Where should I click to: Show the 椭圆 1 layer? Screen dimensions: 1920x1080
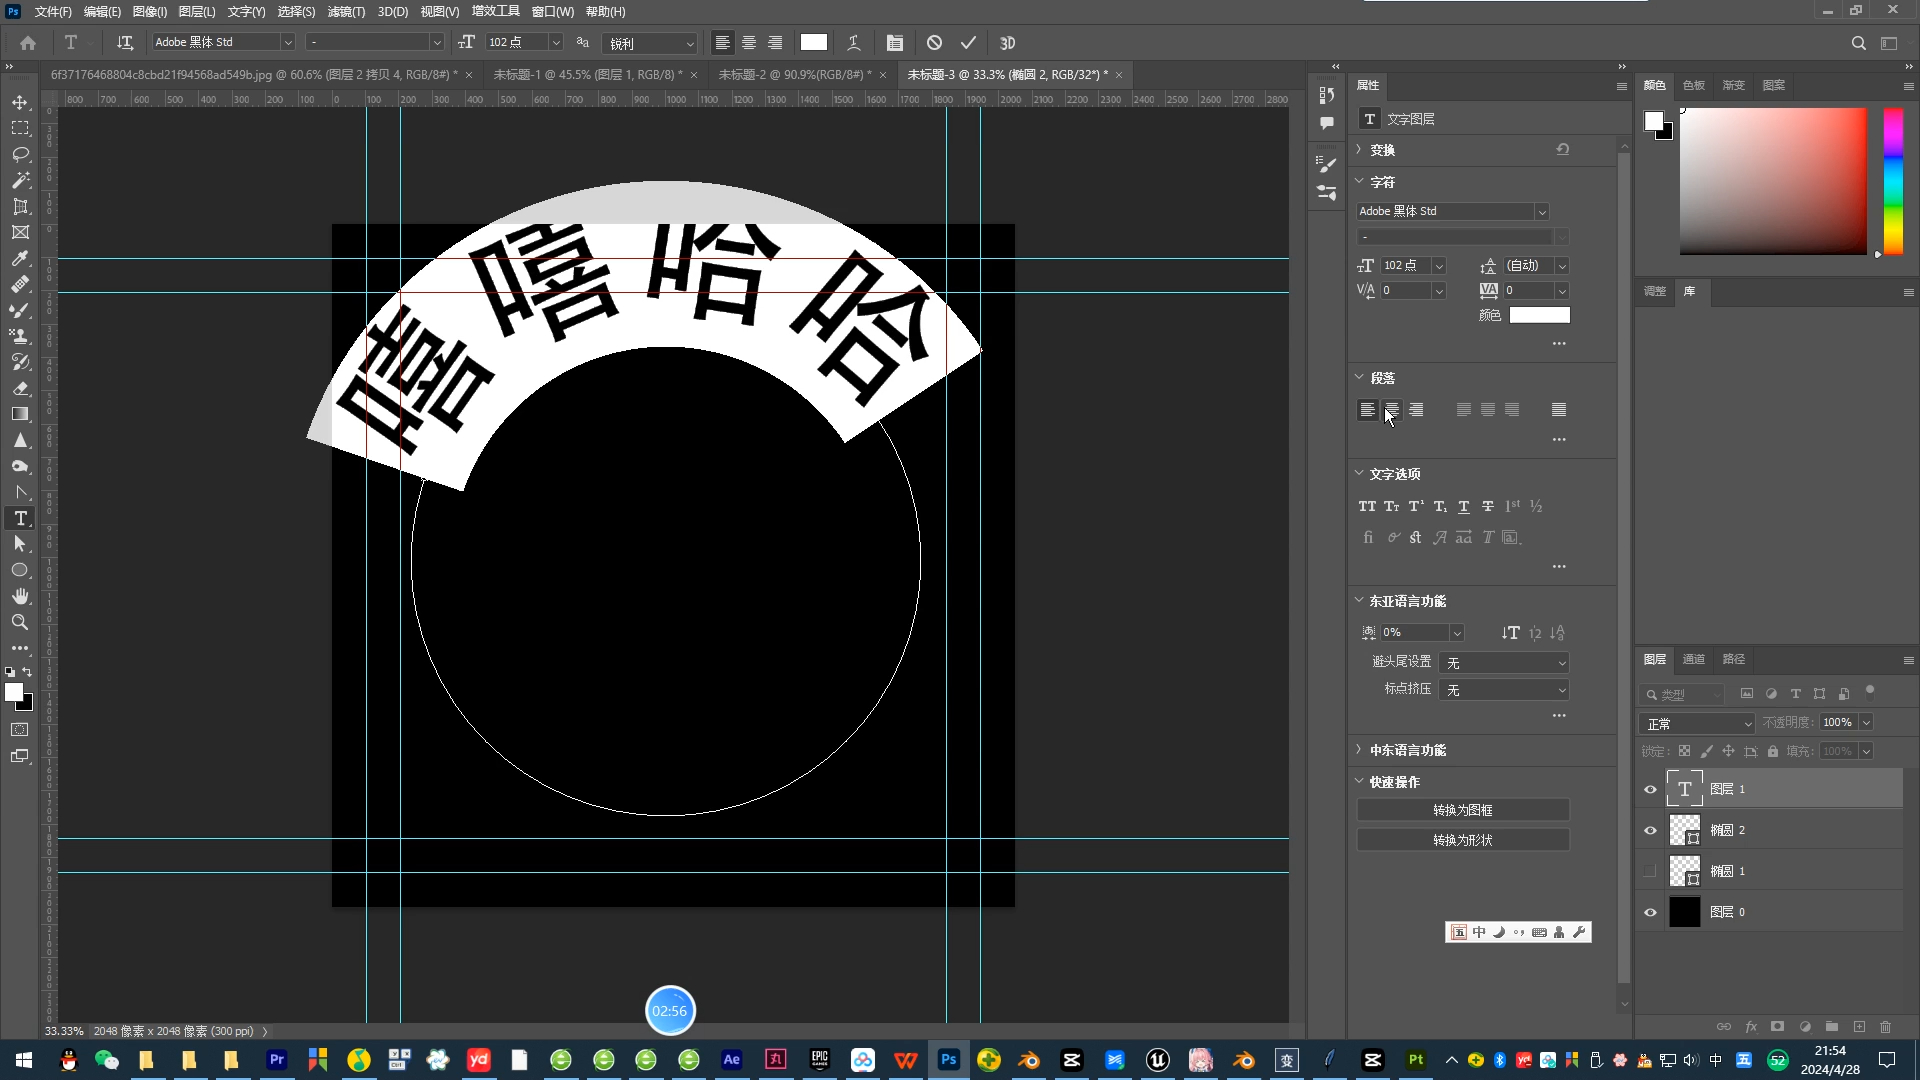click(x=1650, y=871)
